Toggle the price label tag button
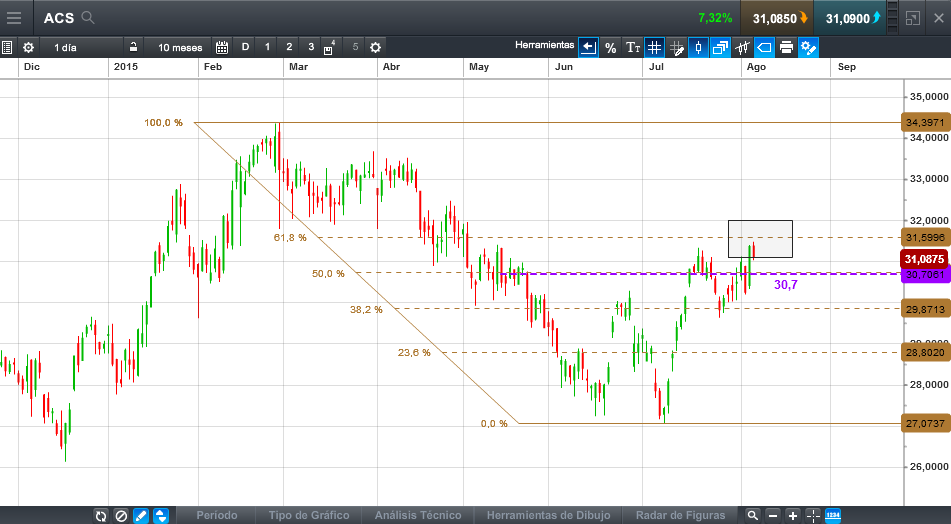The image size is (951, 524). click(764, 47)
